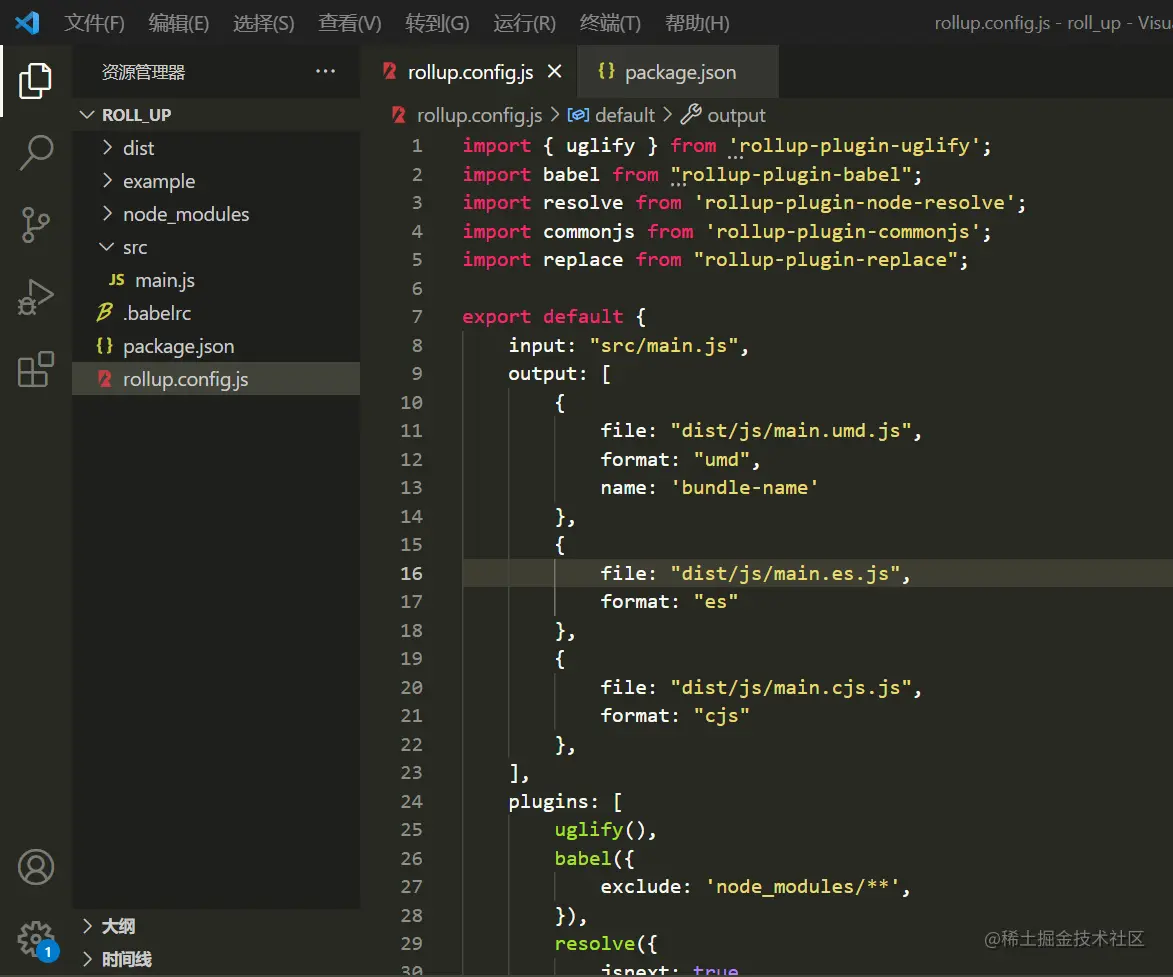Click "dist/js/main.cjs.js" on line 20
This screenshot has height=977, width=1173.
(x=791, y=687)
